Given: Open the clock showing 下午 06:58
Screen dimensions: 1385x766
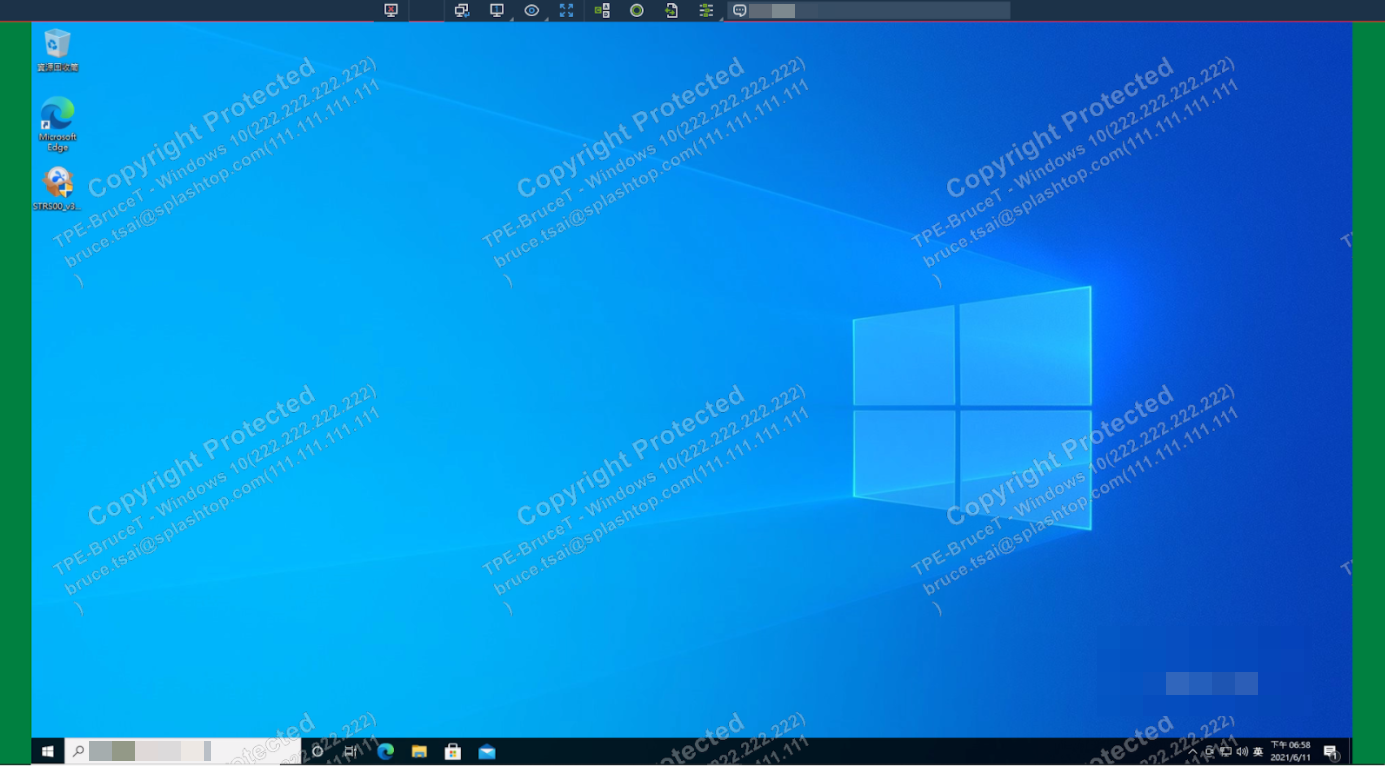Looking at the screenshot, I should 1290,752.
